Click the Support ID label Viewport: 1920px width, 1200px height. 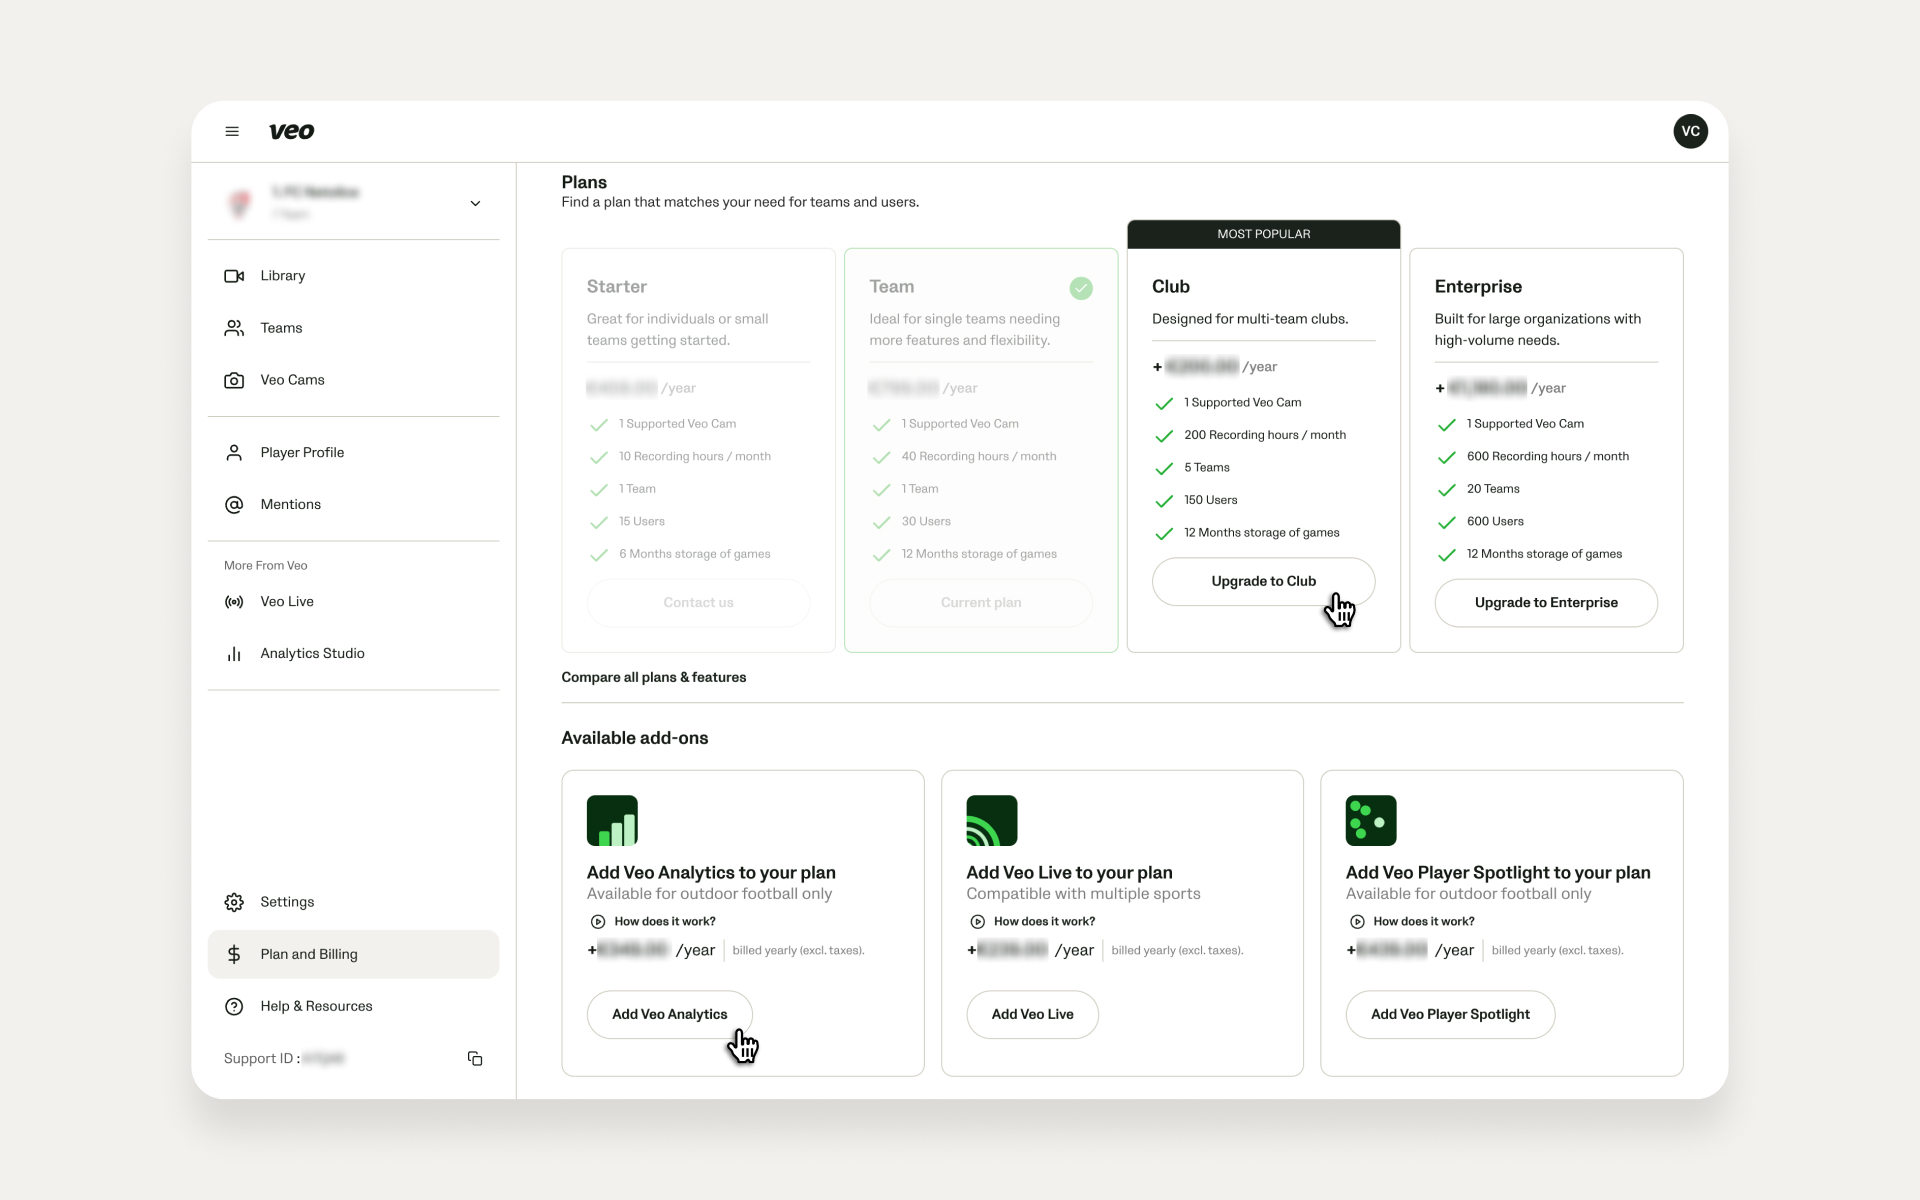262,1058
